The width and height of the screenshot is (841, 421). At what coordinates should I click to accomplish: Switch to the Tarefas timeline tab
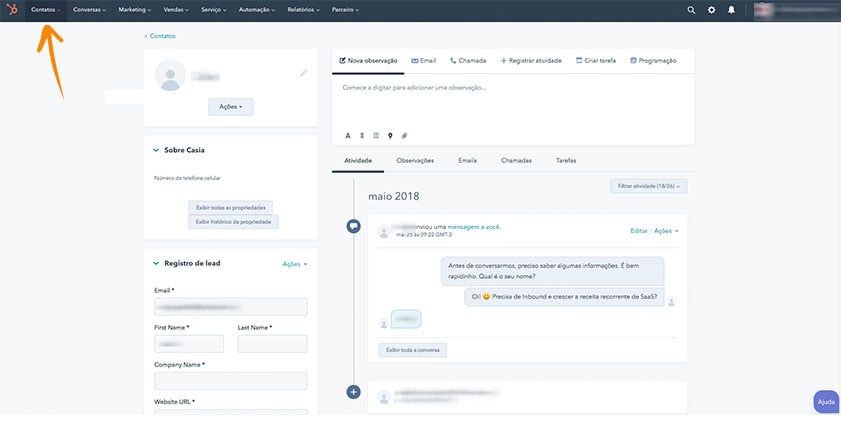pyautogui.click(x=566, y=160)
